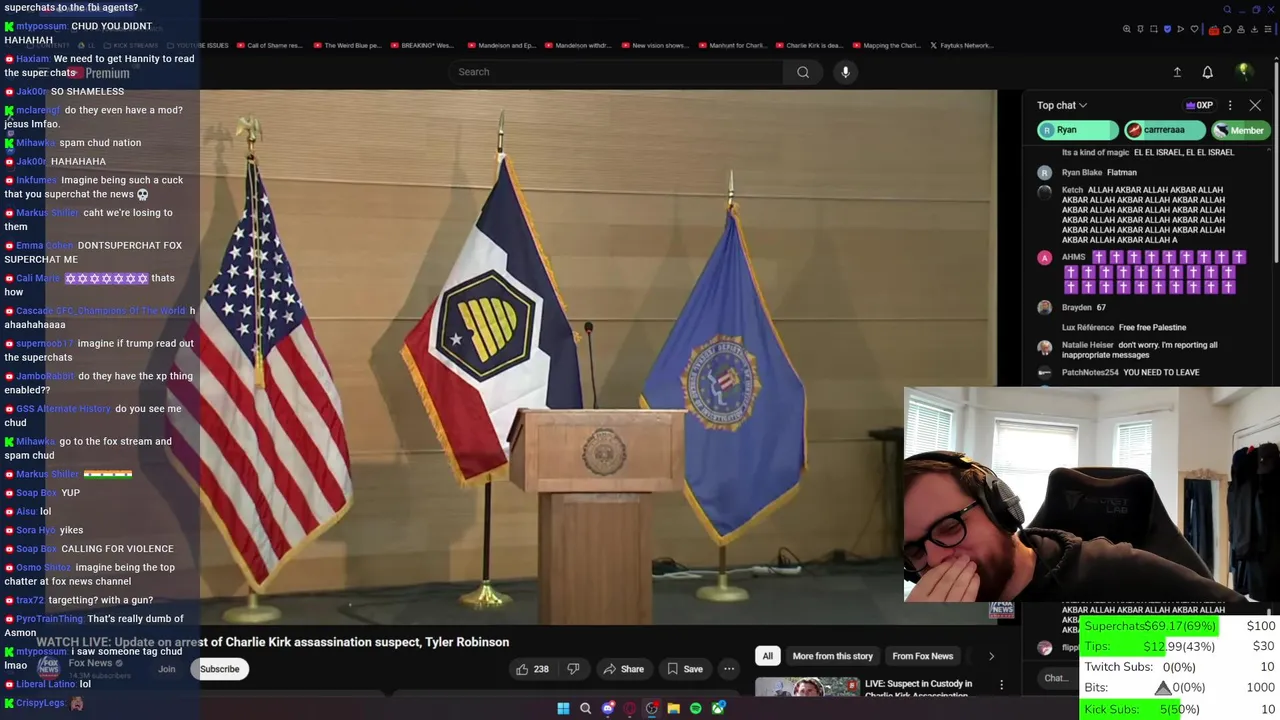Open the BREAKING bookmark
Screen dimensions: 1280x720
(x=423, y=45)
